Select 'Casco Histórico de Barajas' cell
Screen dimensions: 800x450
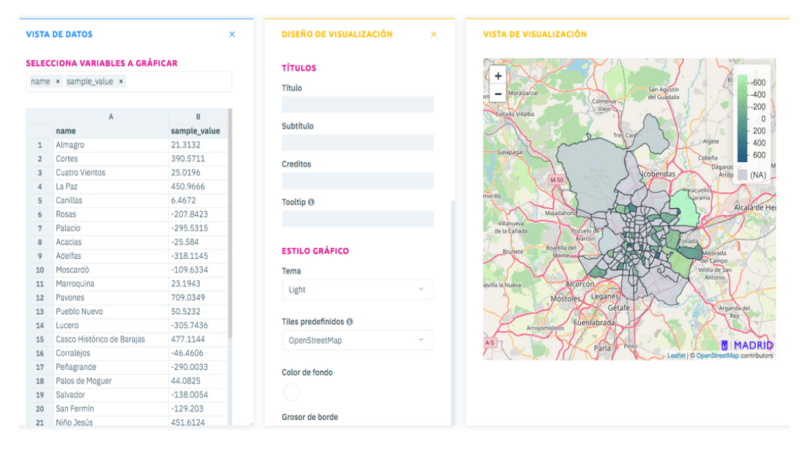111,339
